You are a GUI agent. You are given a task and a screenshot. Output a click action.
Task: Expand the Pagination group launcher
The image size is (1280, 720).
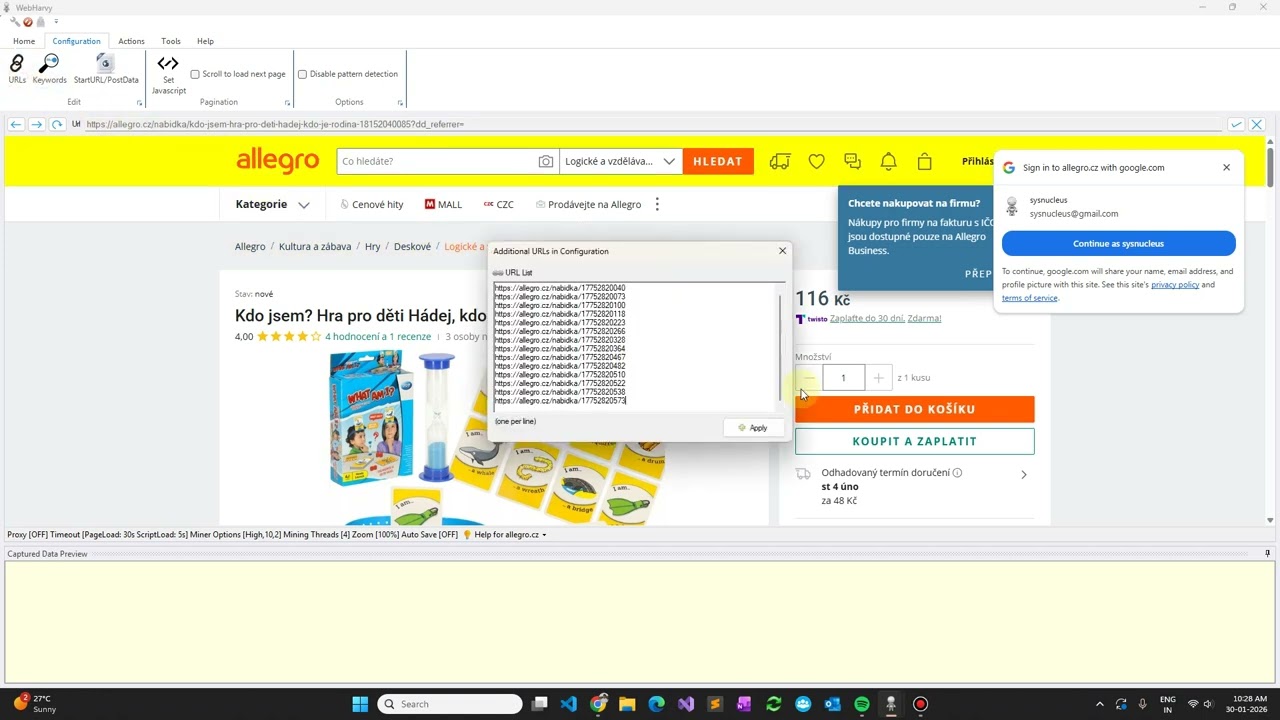pyautogui.click(x=287, y=103)
